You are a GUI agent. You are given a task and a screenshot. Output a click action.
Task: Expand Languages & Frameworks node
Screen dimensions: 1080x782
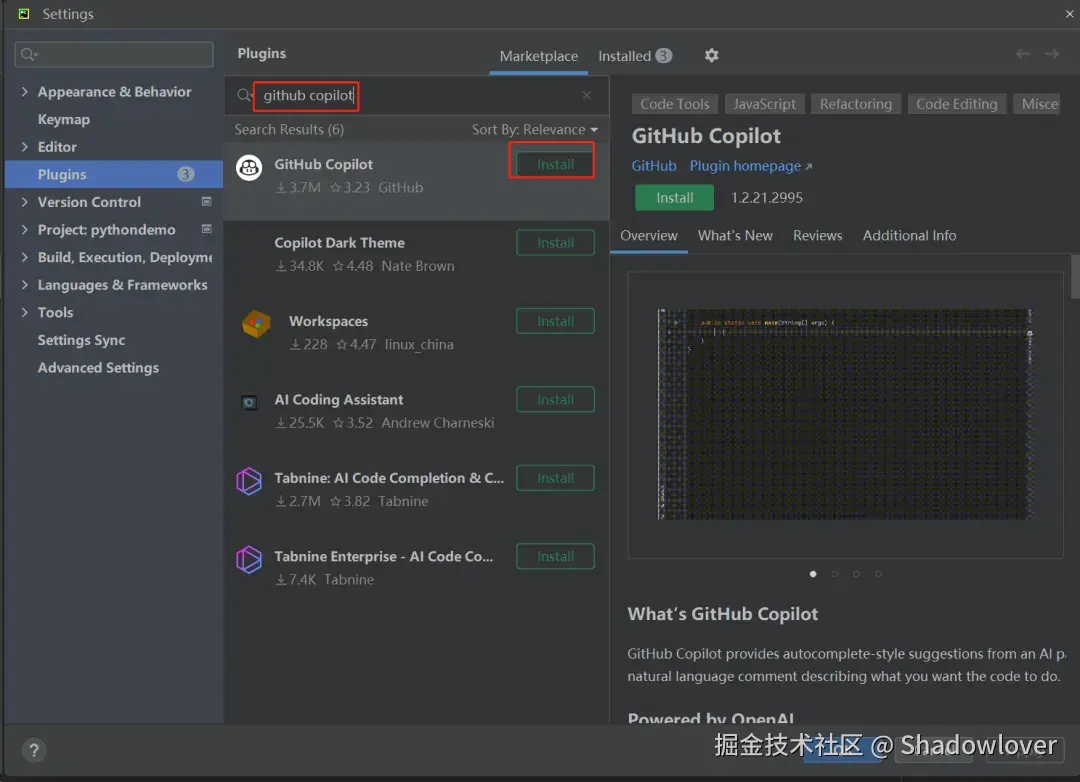(x=25, y=285)
